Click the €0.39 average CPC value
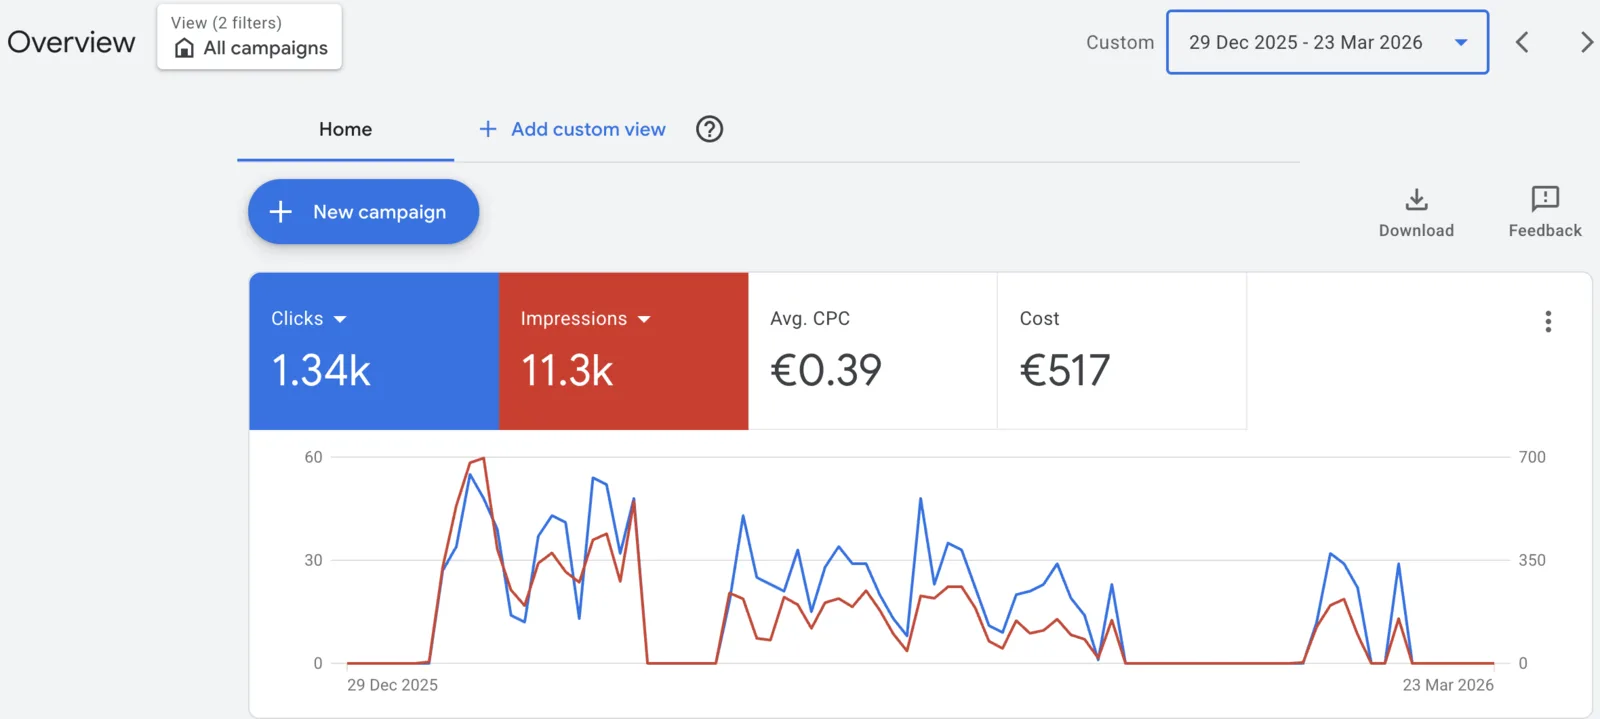 pos(826,371)
